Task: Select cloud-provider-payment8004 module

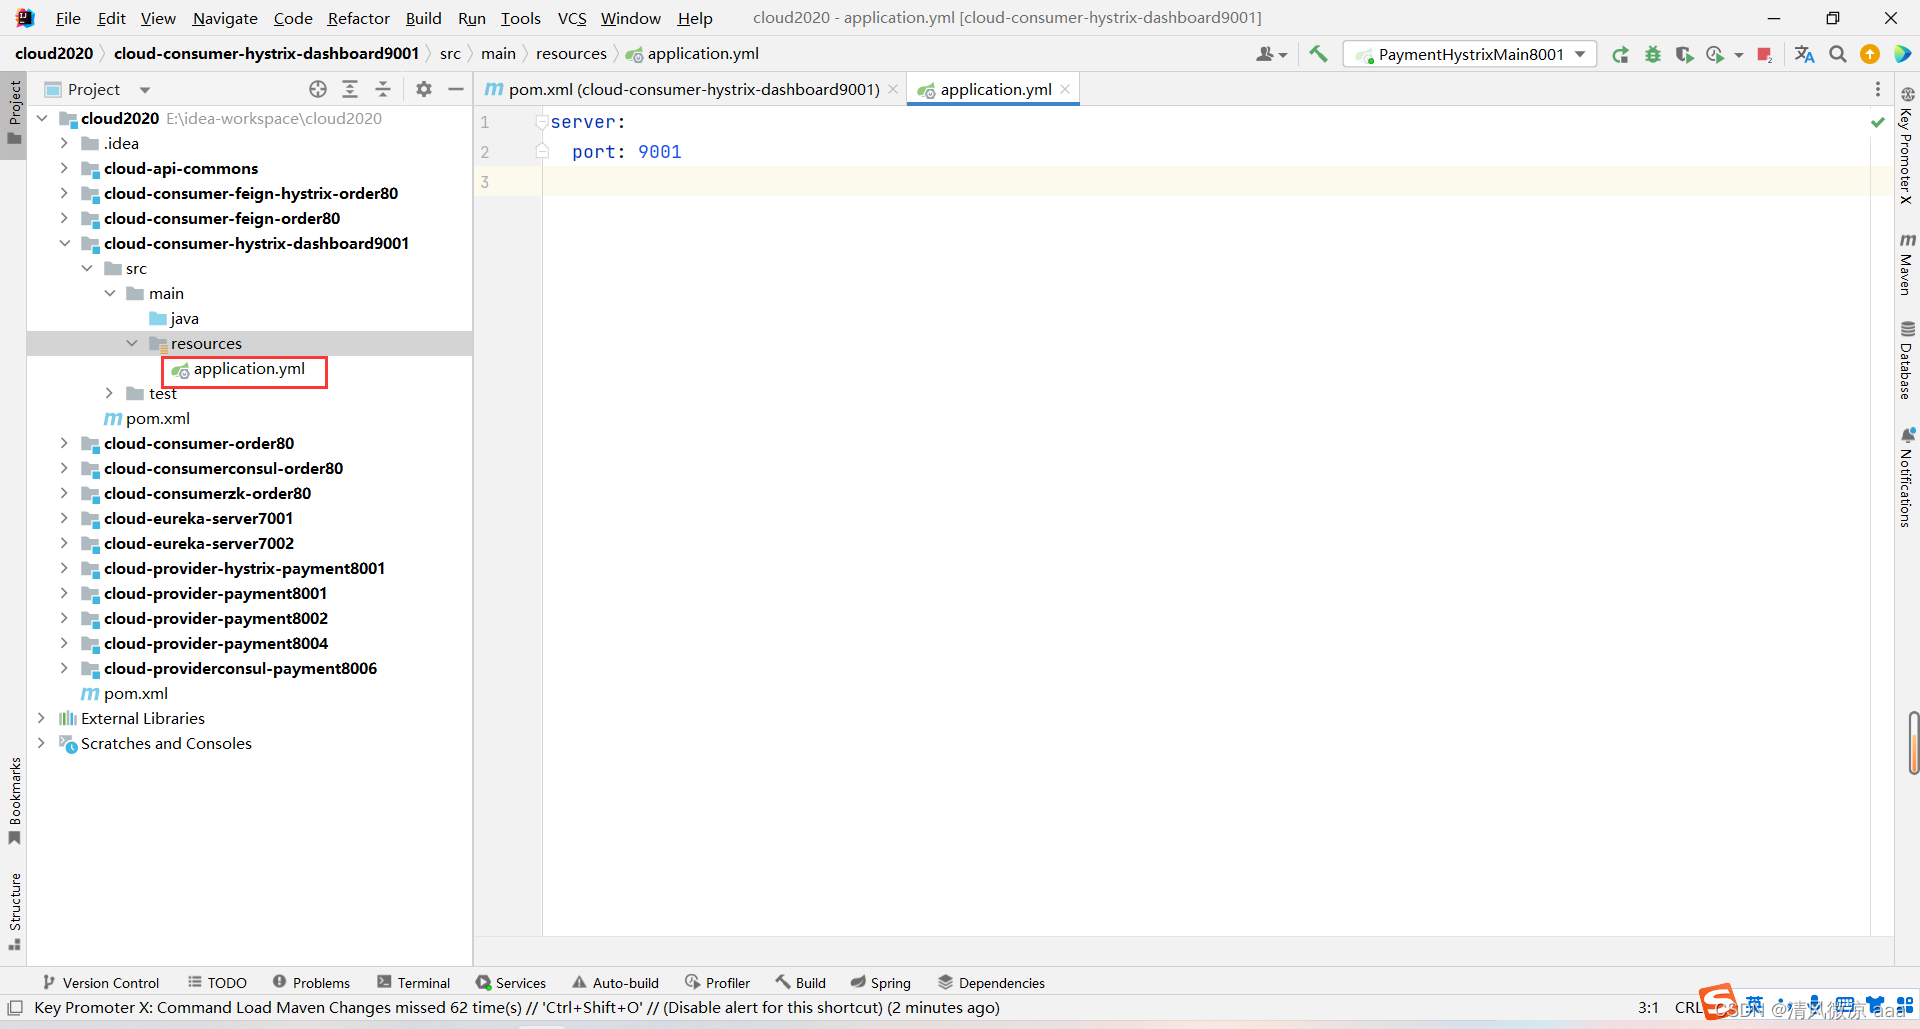Action: click(x=215, y=643)
